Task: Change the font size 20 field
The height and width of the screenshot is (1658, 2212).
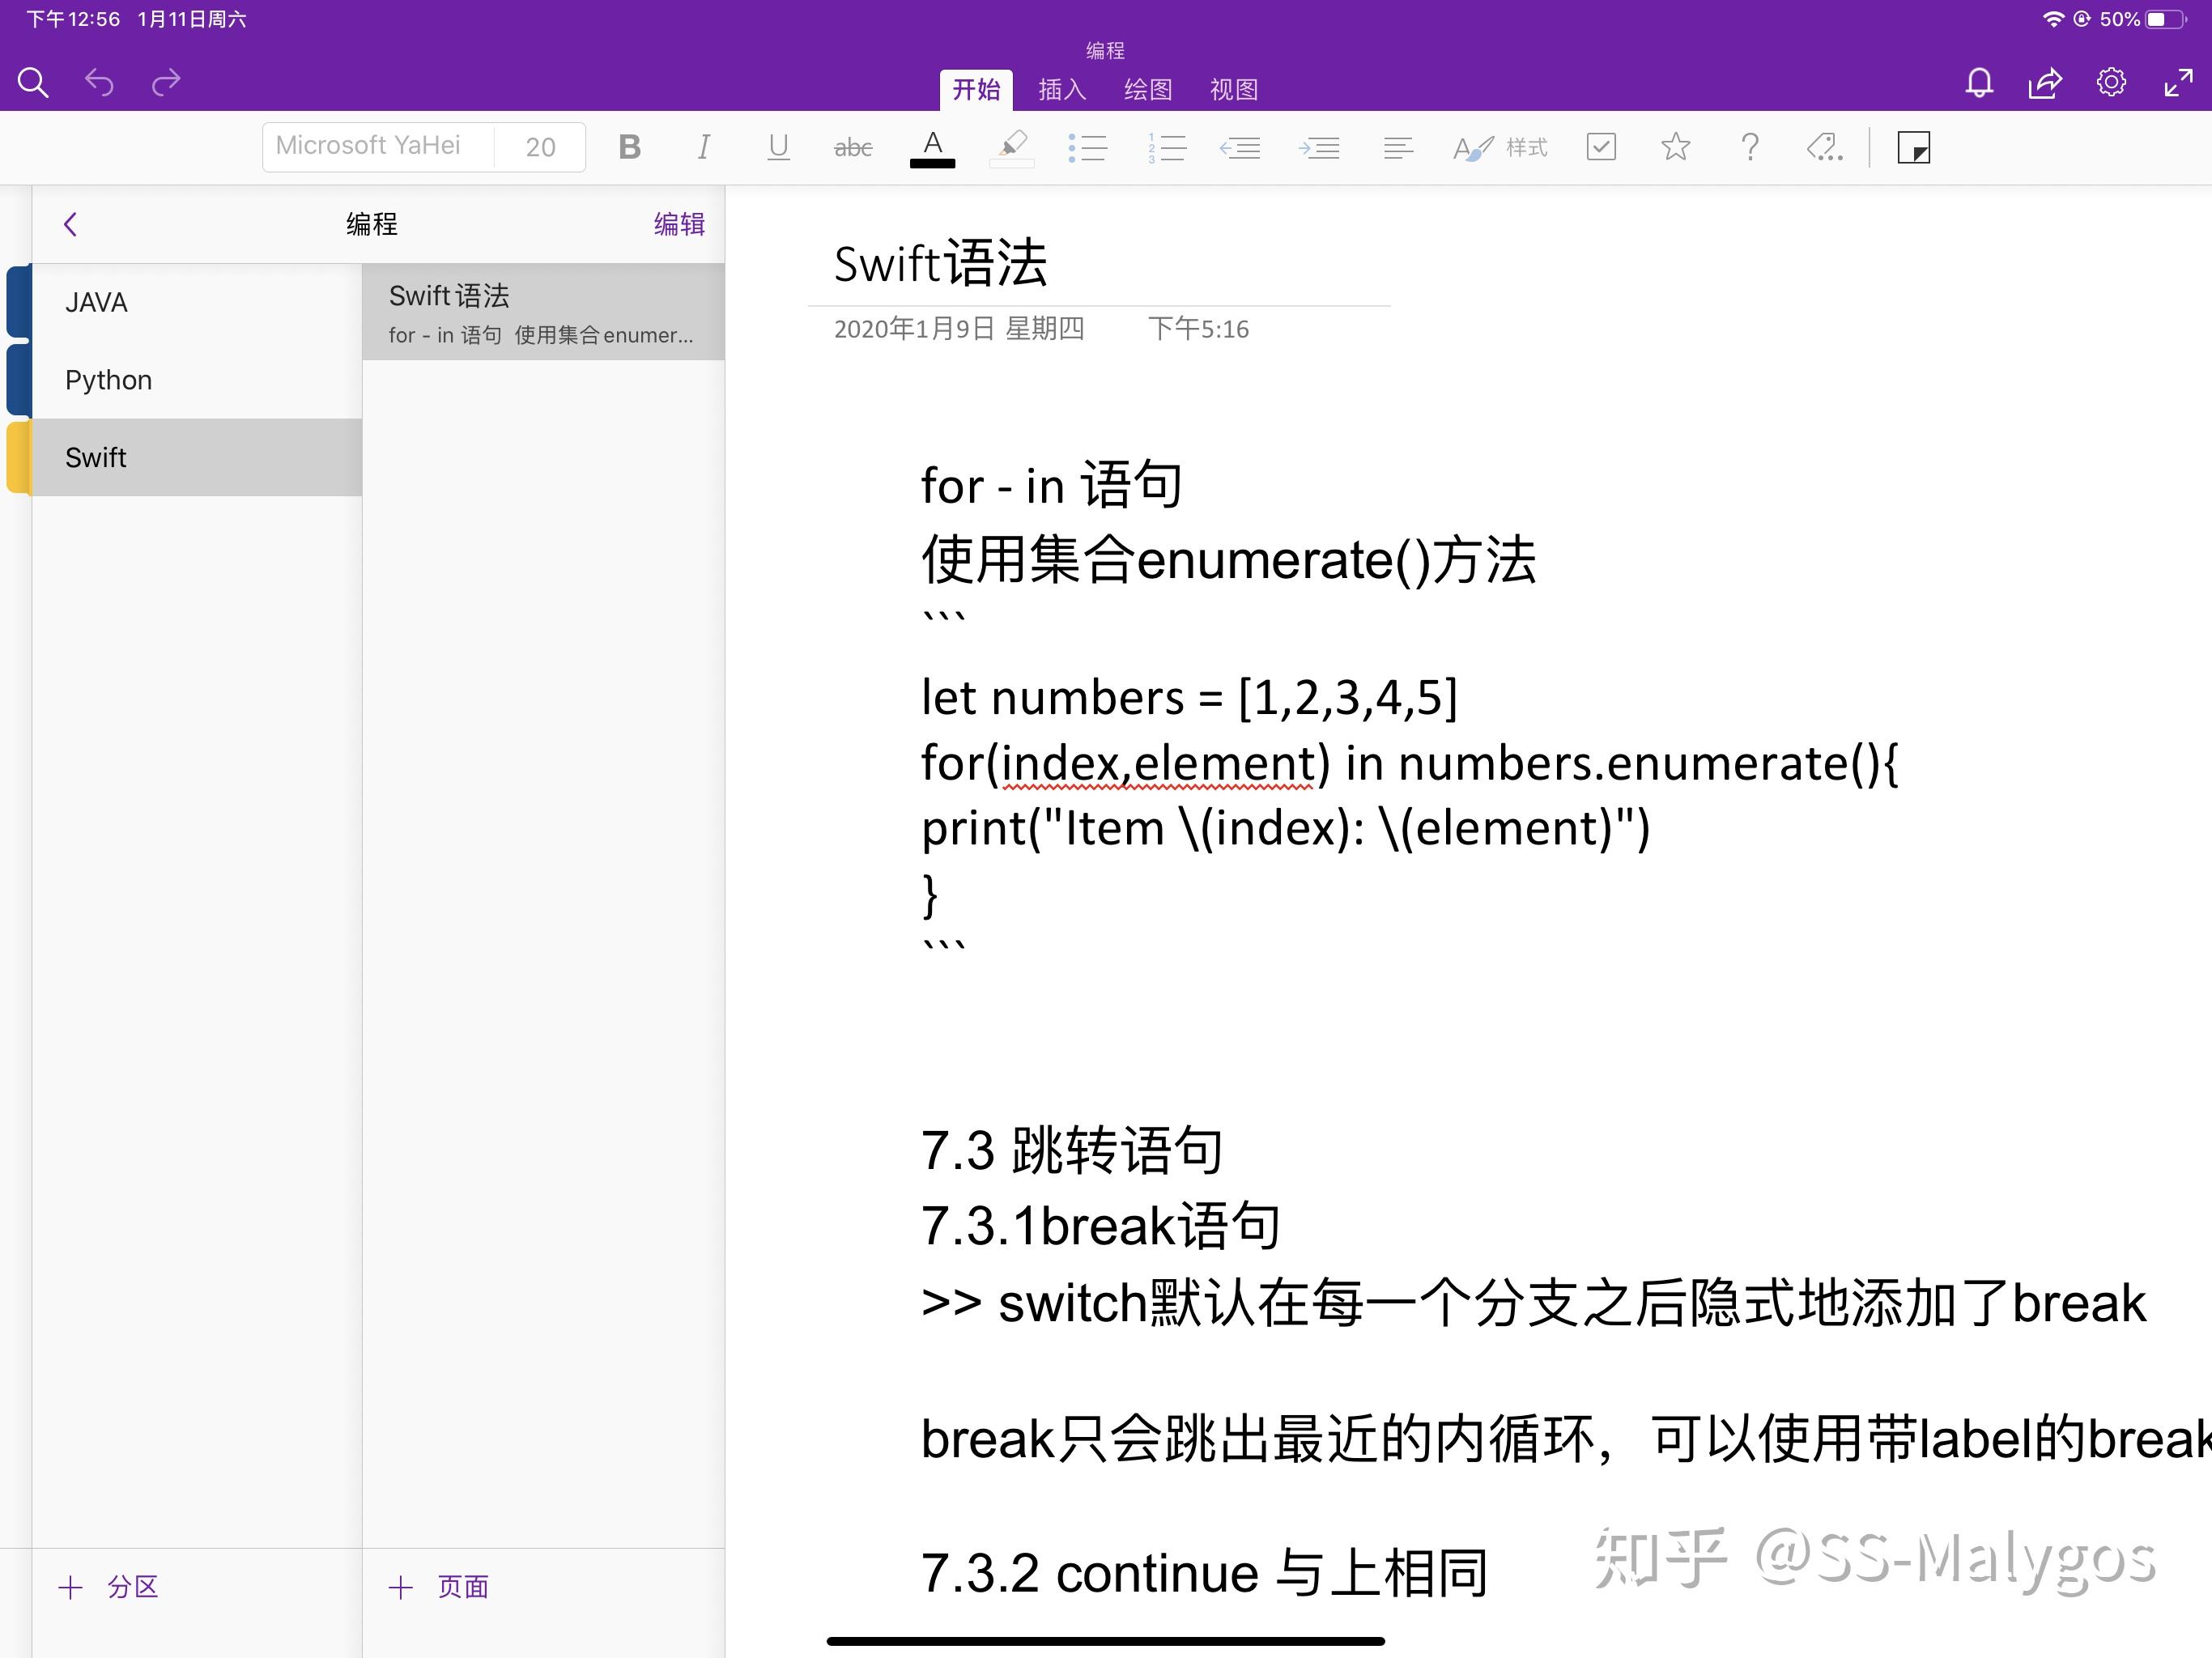Action: [540, 147]
